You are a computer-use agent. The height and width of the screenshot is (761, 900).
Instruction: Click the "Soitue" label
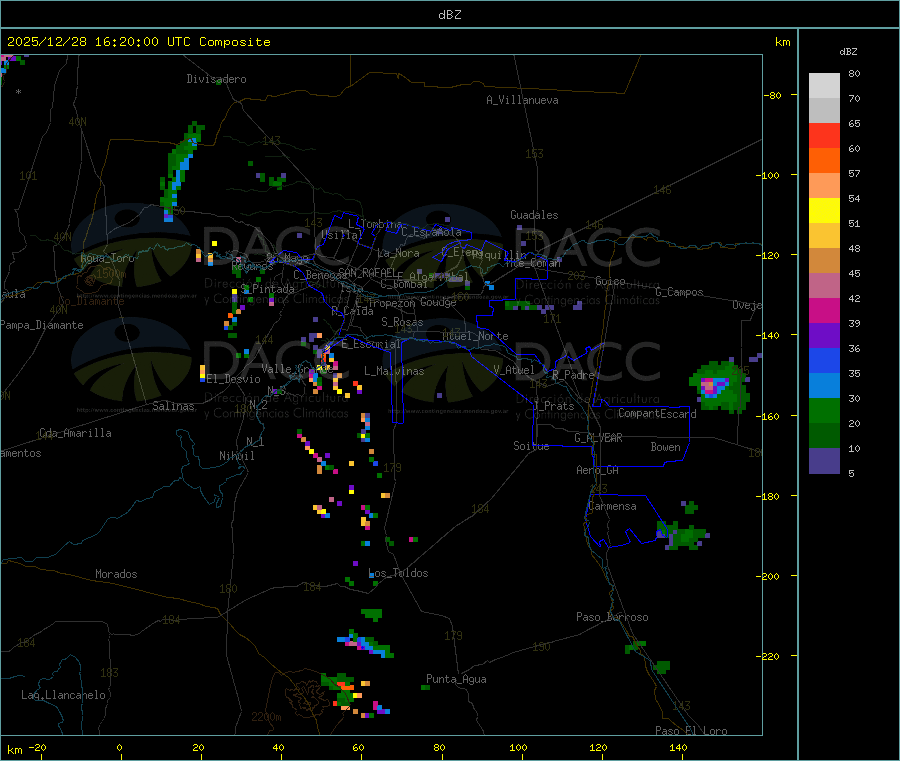point(531,446)
